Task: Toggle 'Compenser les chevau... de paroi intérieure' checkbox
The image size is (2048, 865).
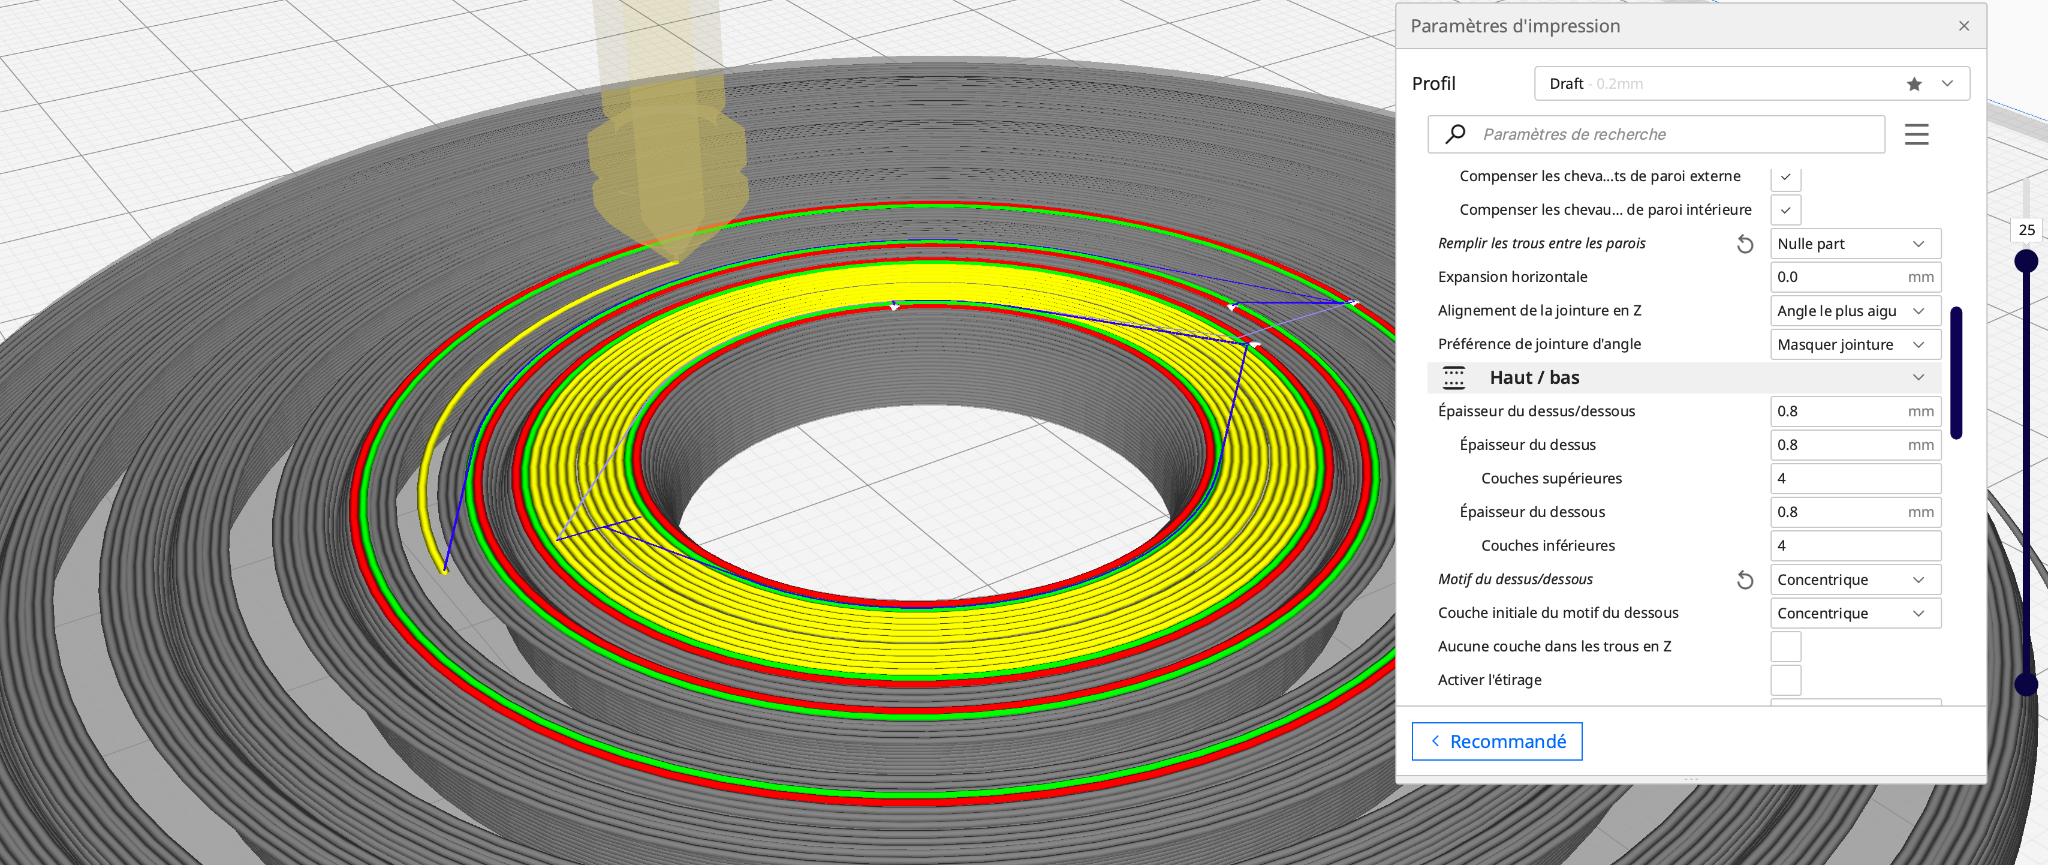Action: point(1786,210)
